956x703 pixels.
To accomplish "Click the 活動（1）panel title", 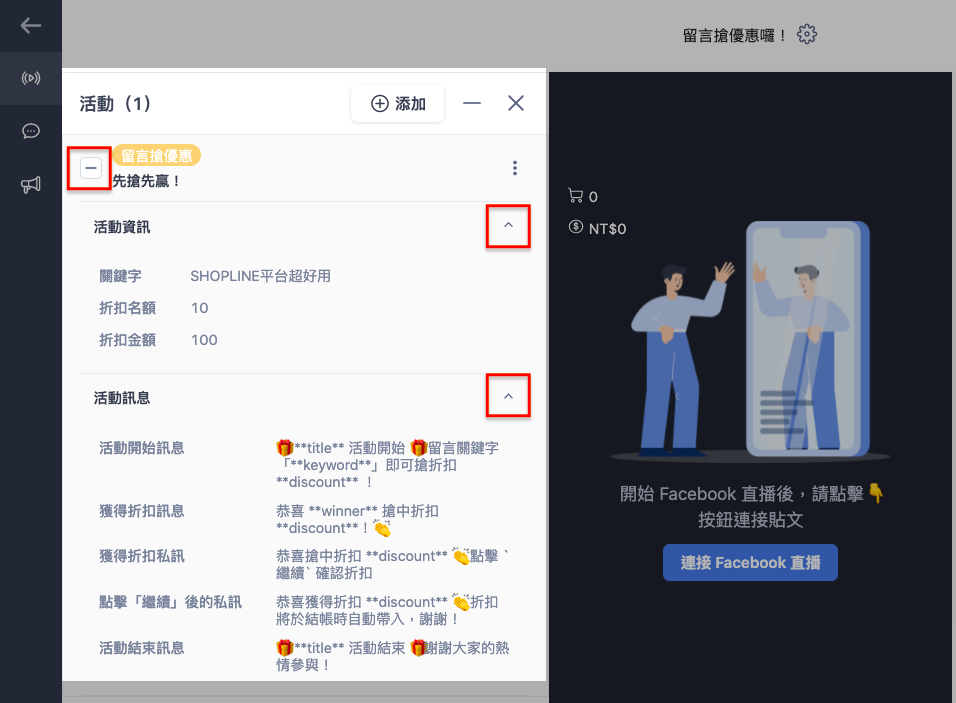I will [115, 104].
